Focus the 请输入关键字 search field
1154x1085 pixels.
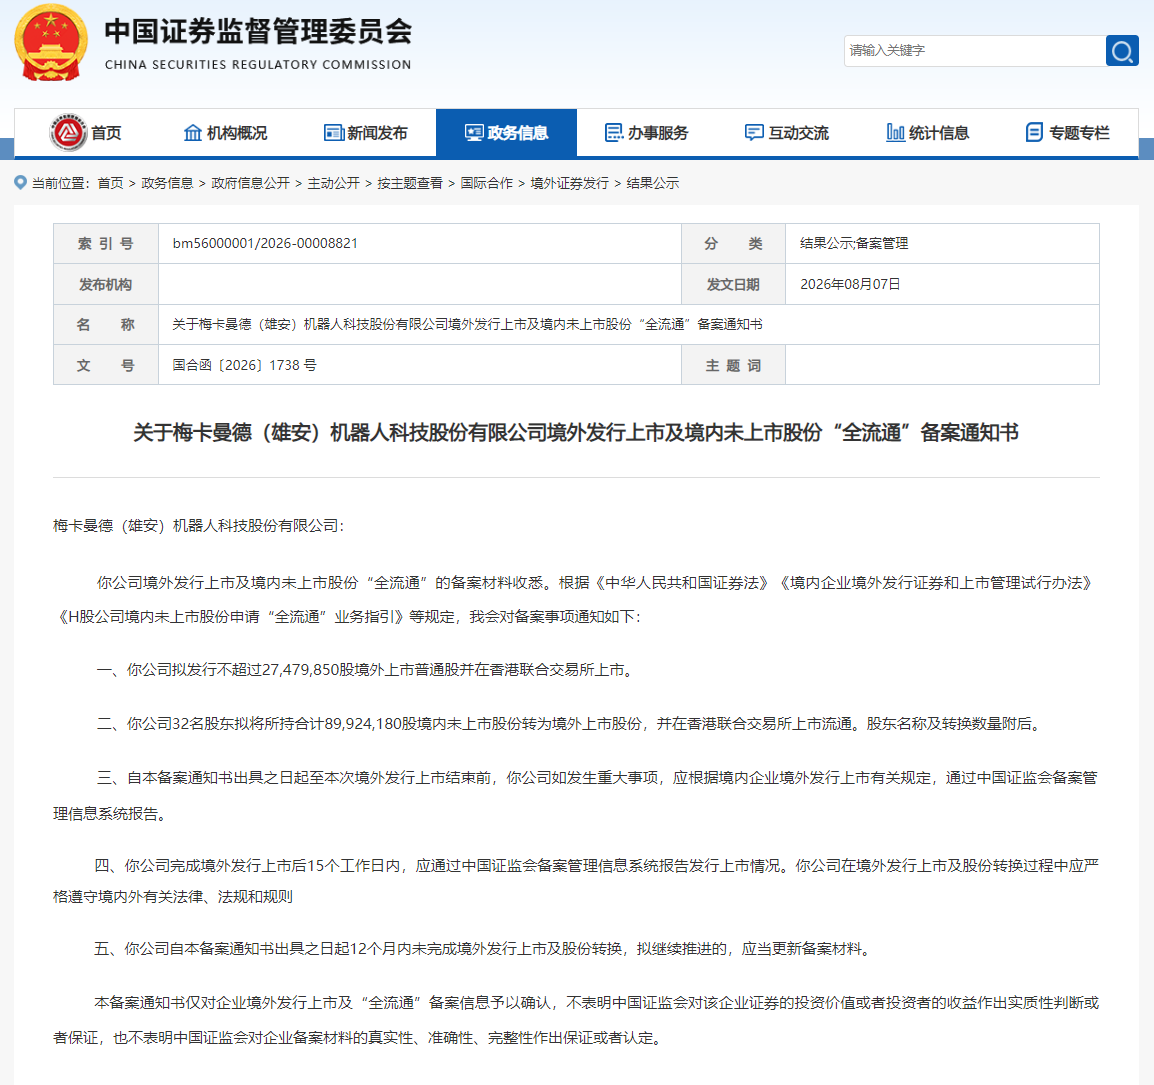tap(974, 51)
